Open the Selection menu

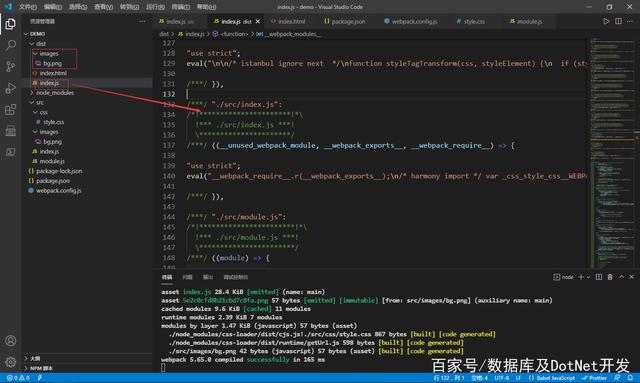point(78,7)
